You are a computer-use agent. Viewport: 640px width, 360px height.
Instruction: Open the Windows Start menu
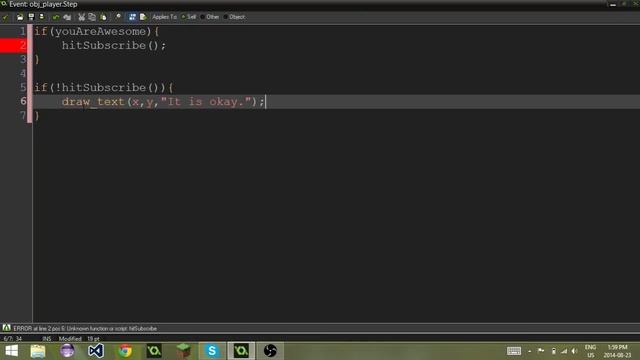12,351
